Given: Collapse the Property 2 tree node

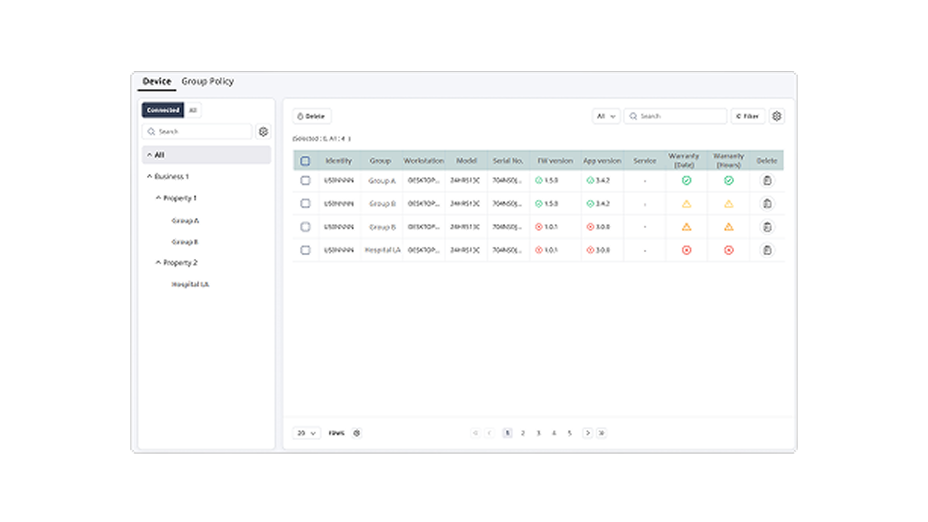Looking at the screenshot, I should click(x=158, y=263).
